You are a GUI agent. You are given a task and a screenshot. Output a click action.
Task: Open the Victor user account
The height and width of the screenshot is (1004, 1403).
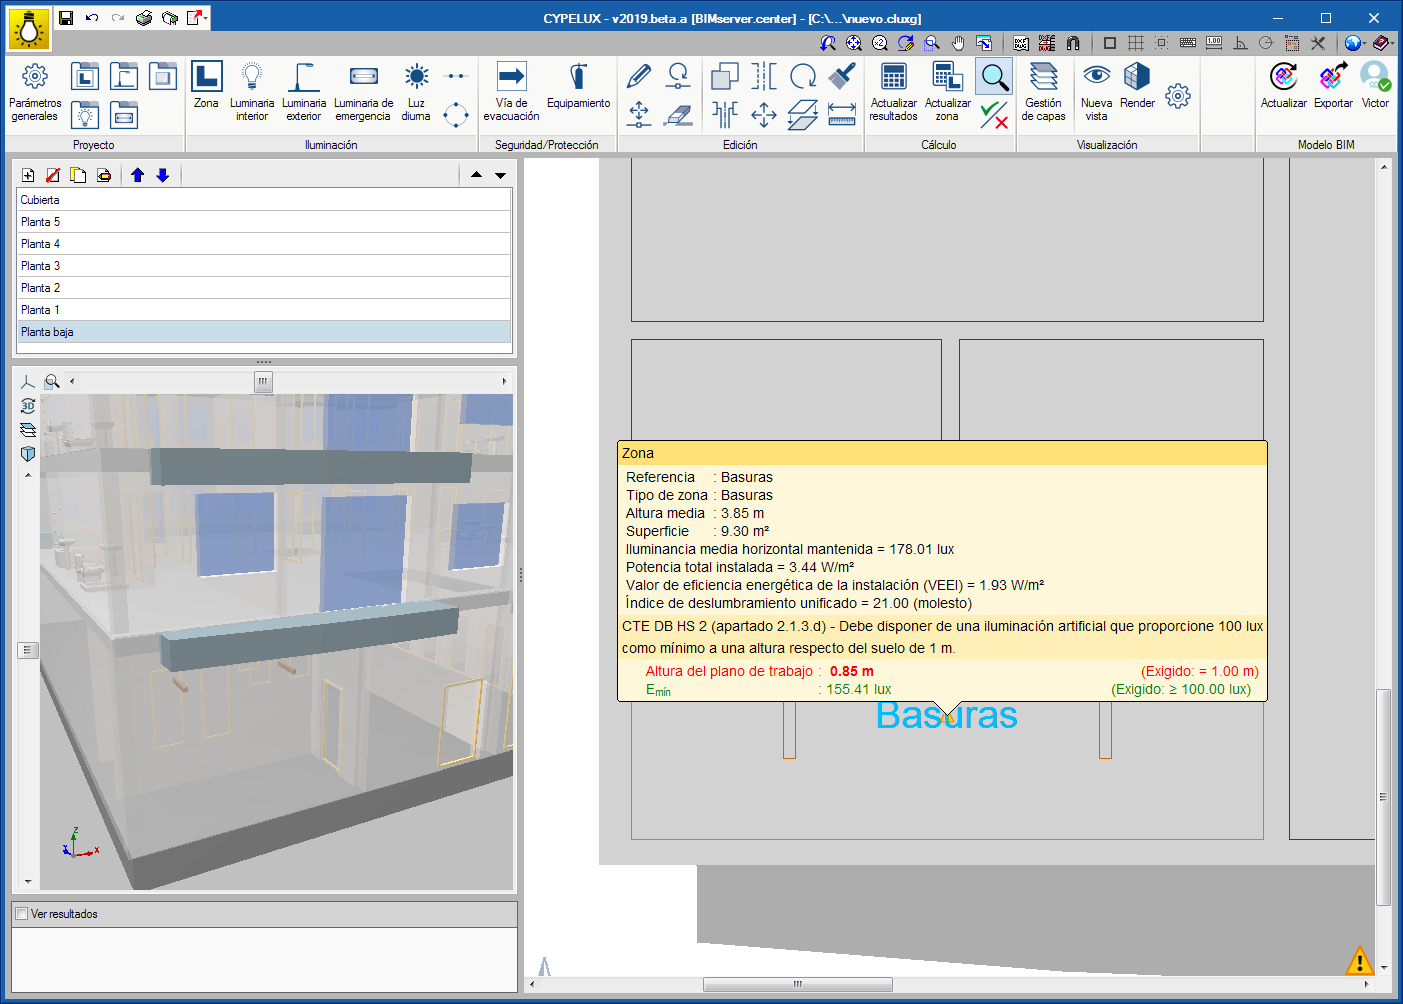pos(1375,85)
